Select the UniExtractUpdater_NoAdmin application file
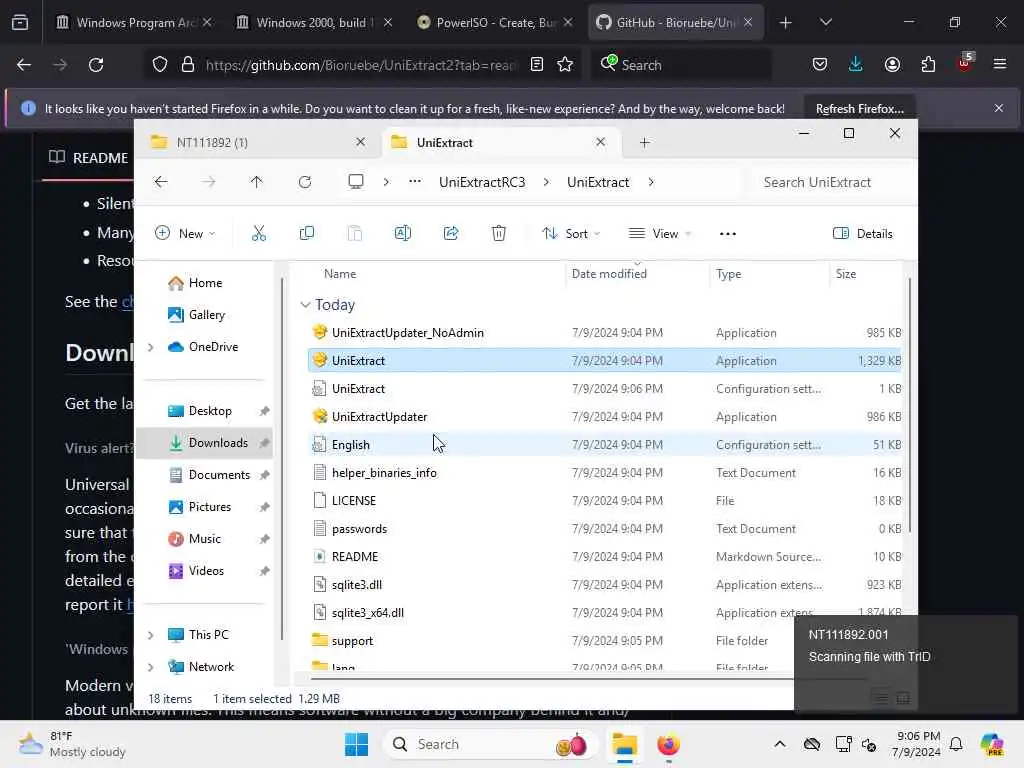The height and width of the screenshot is (768, 1024). click(x=408, y=333)
